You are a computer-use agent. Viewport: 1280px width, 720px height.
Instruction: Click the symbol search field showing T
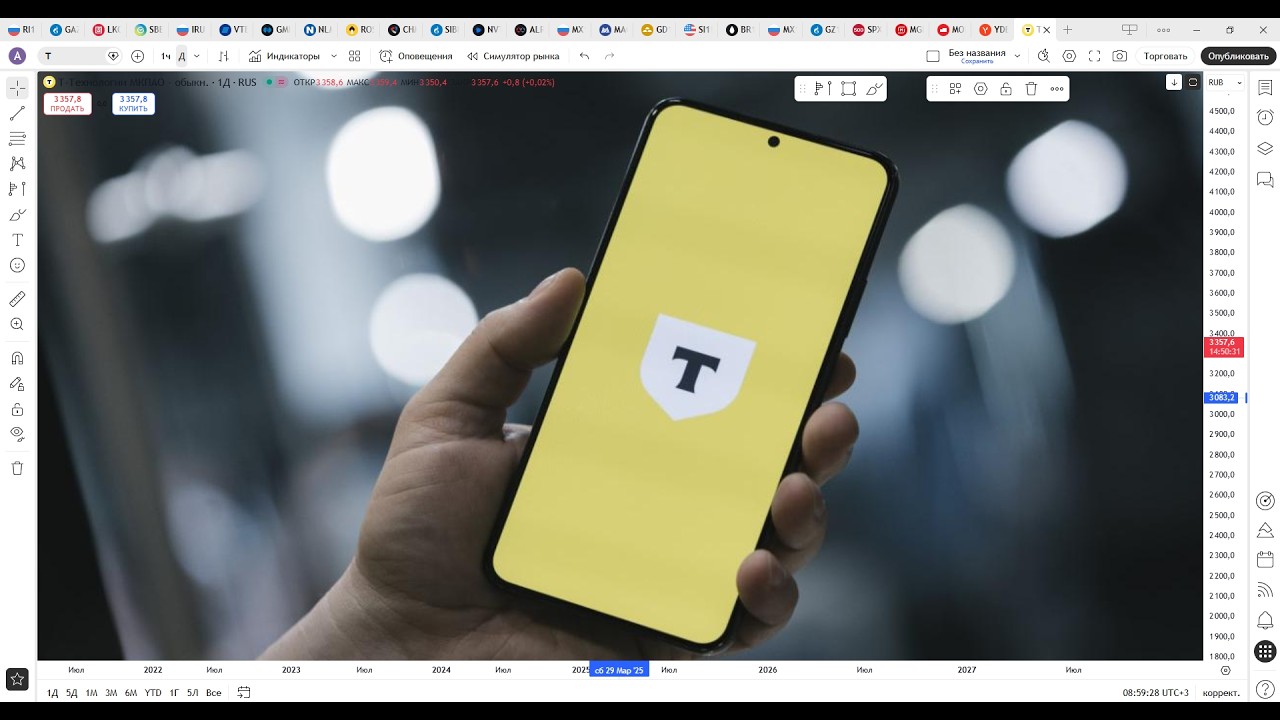coord(80,56)
